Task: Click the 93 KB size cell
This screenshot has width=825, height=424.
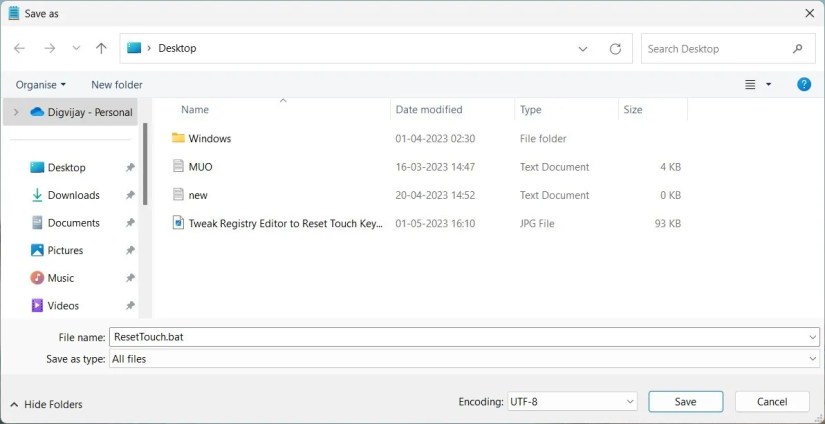Action: coord(668,224)
